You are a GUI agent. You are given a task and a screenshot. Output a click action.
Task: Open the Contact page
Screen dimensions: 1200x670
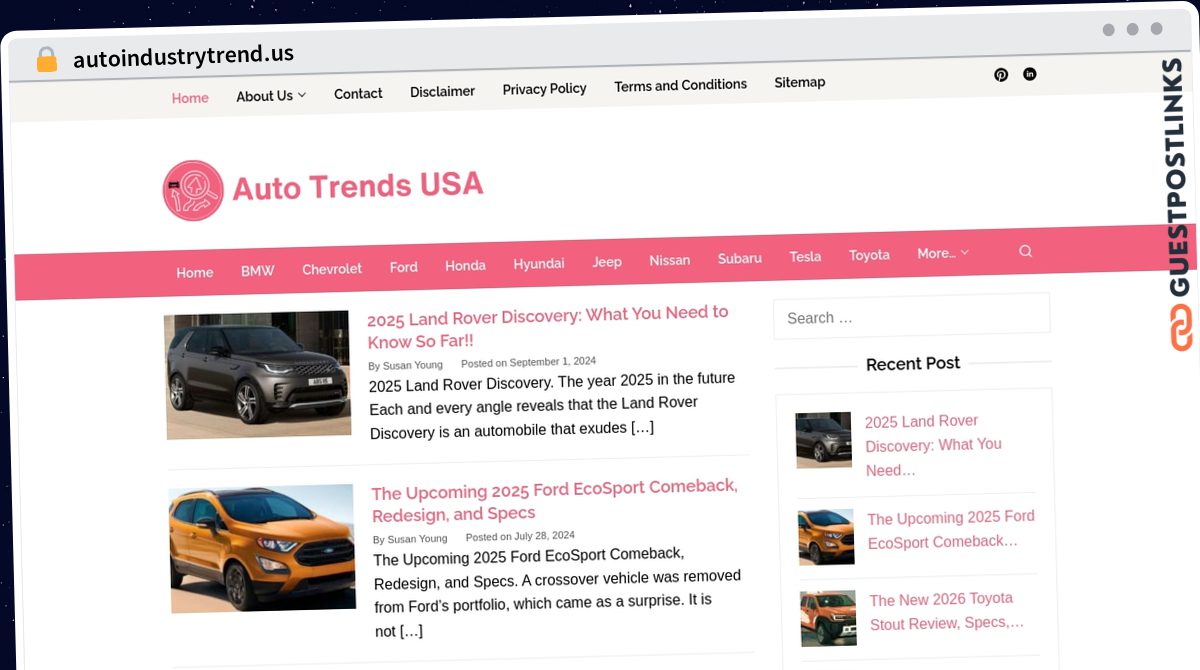tap(358, 94)
